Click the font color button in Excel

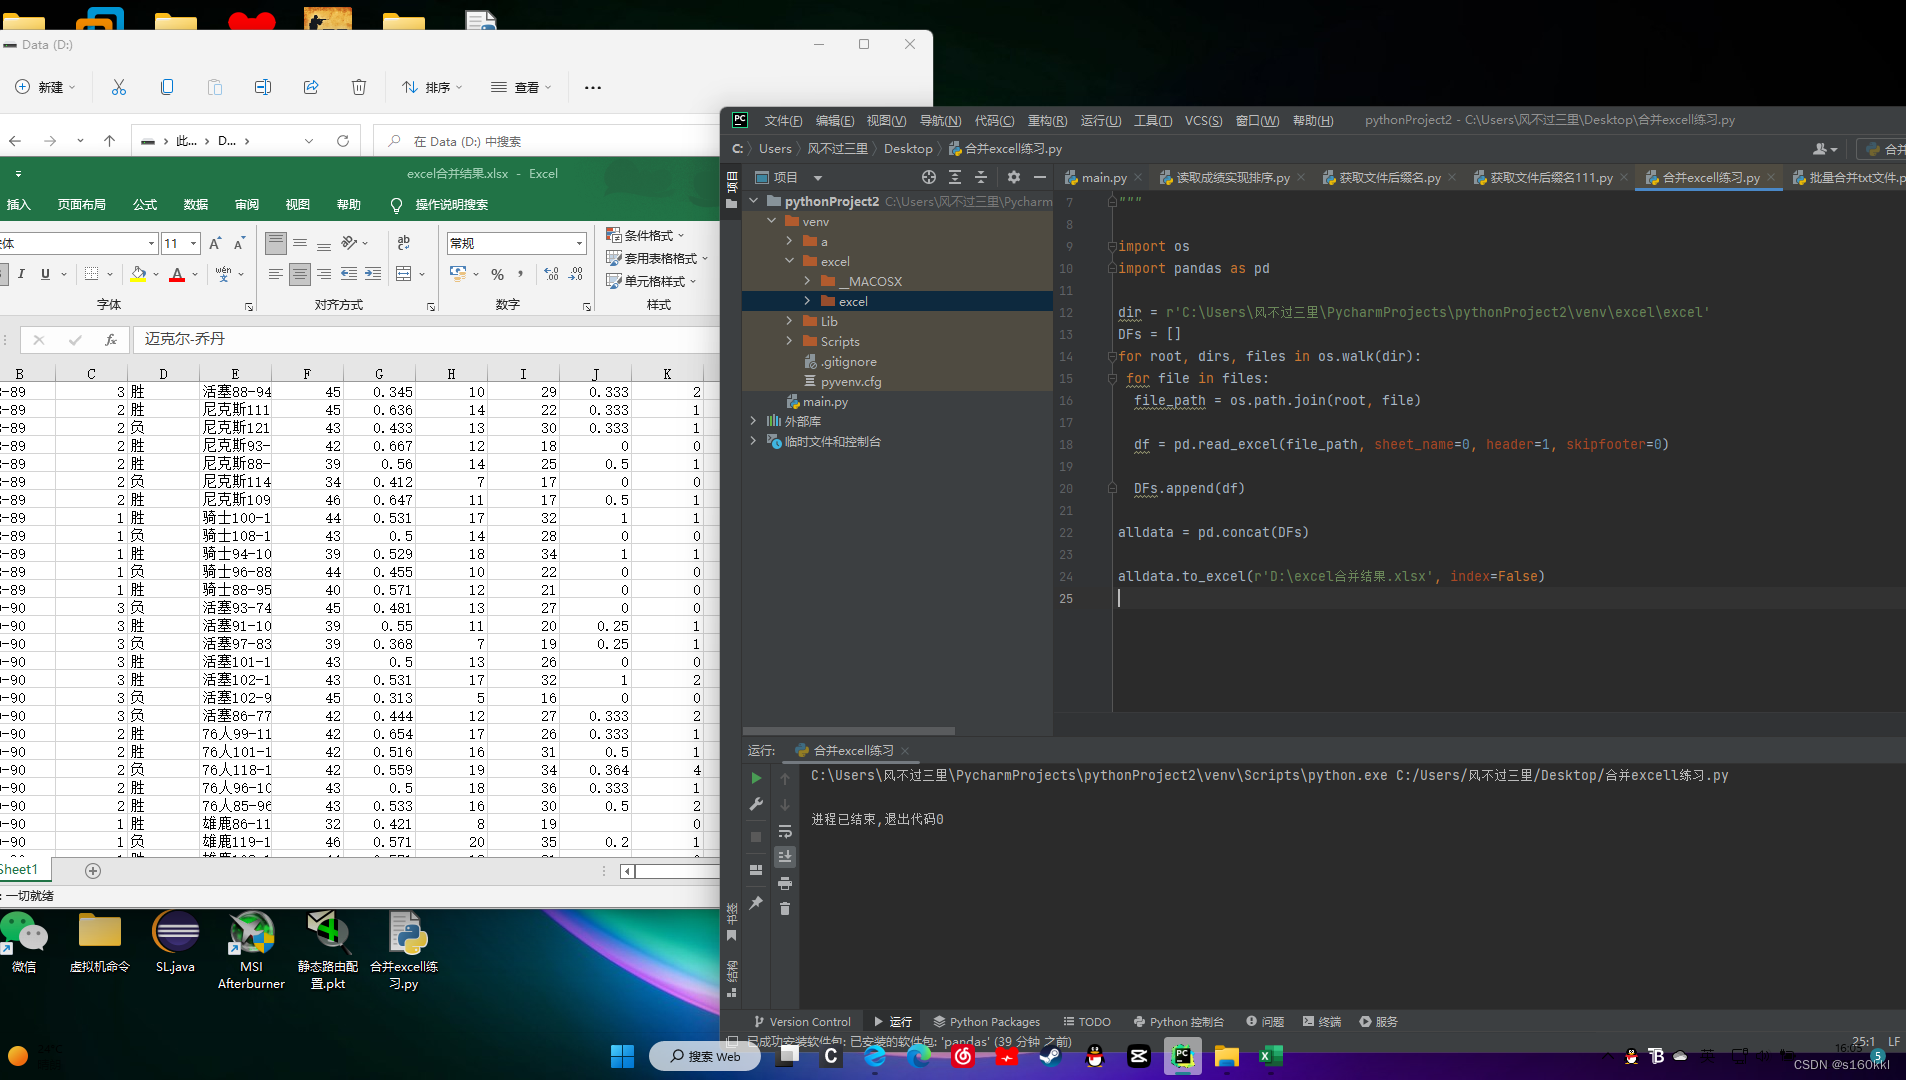click(x=177, y=274)
